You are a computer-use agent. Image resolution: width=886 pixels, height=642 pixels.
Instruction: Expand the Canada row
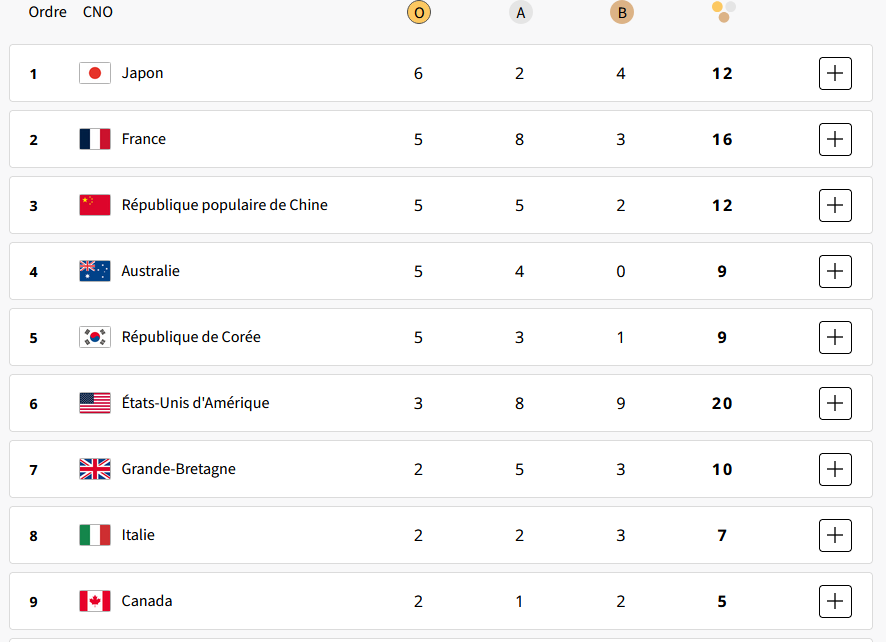coord(835,601)
